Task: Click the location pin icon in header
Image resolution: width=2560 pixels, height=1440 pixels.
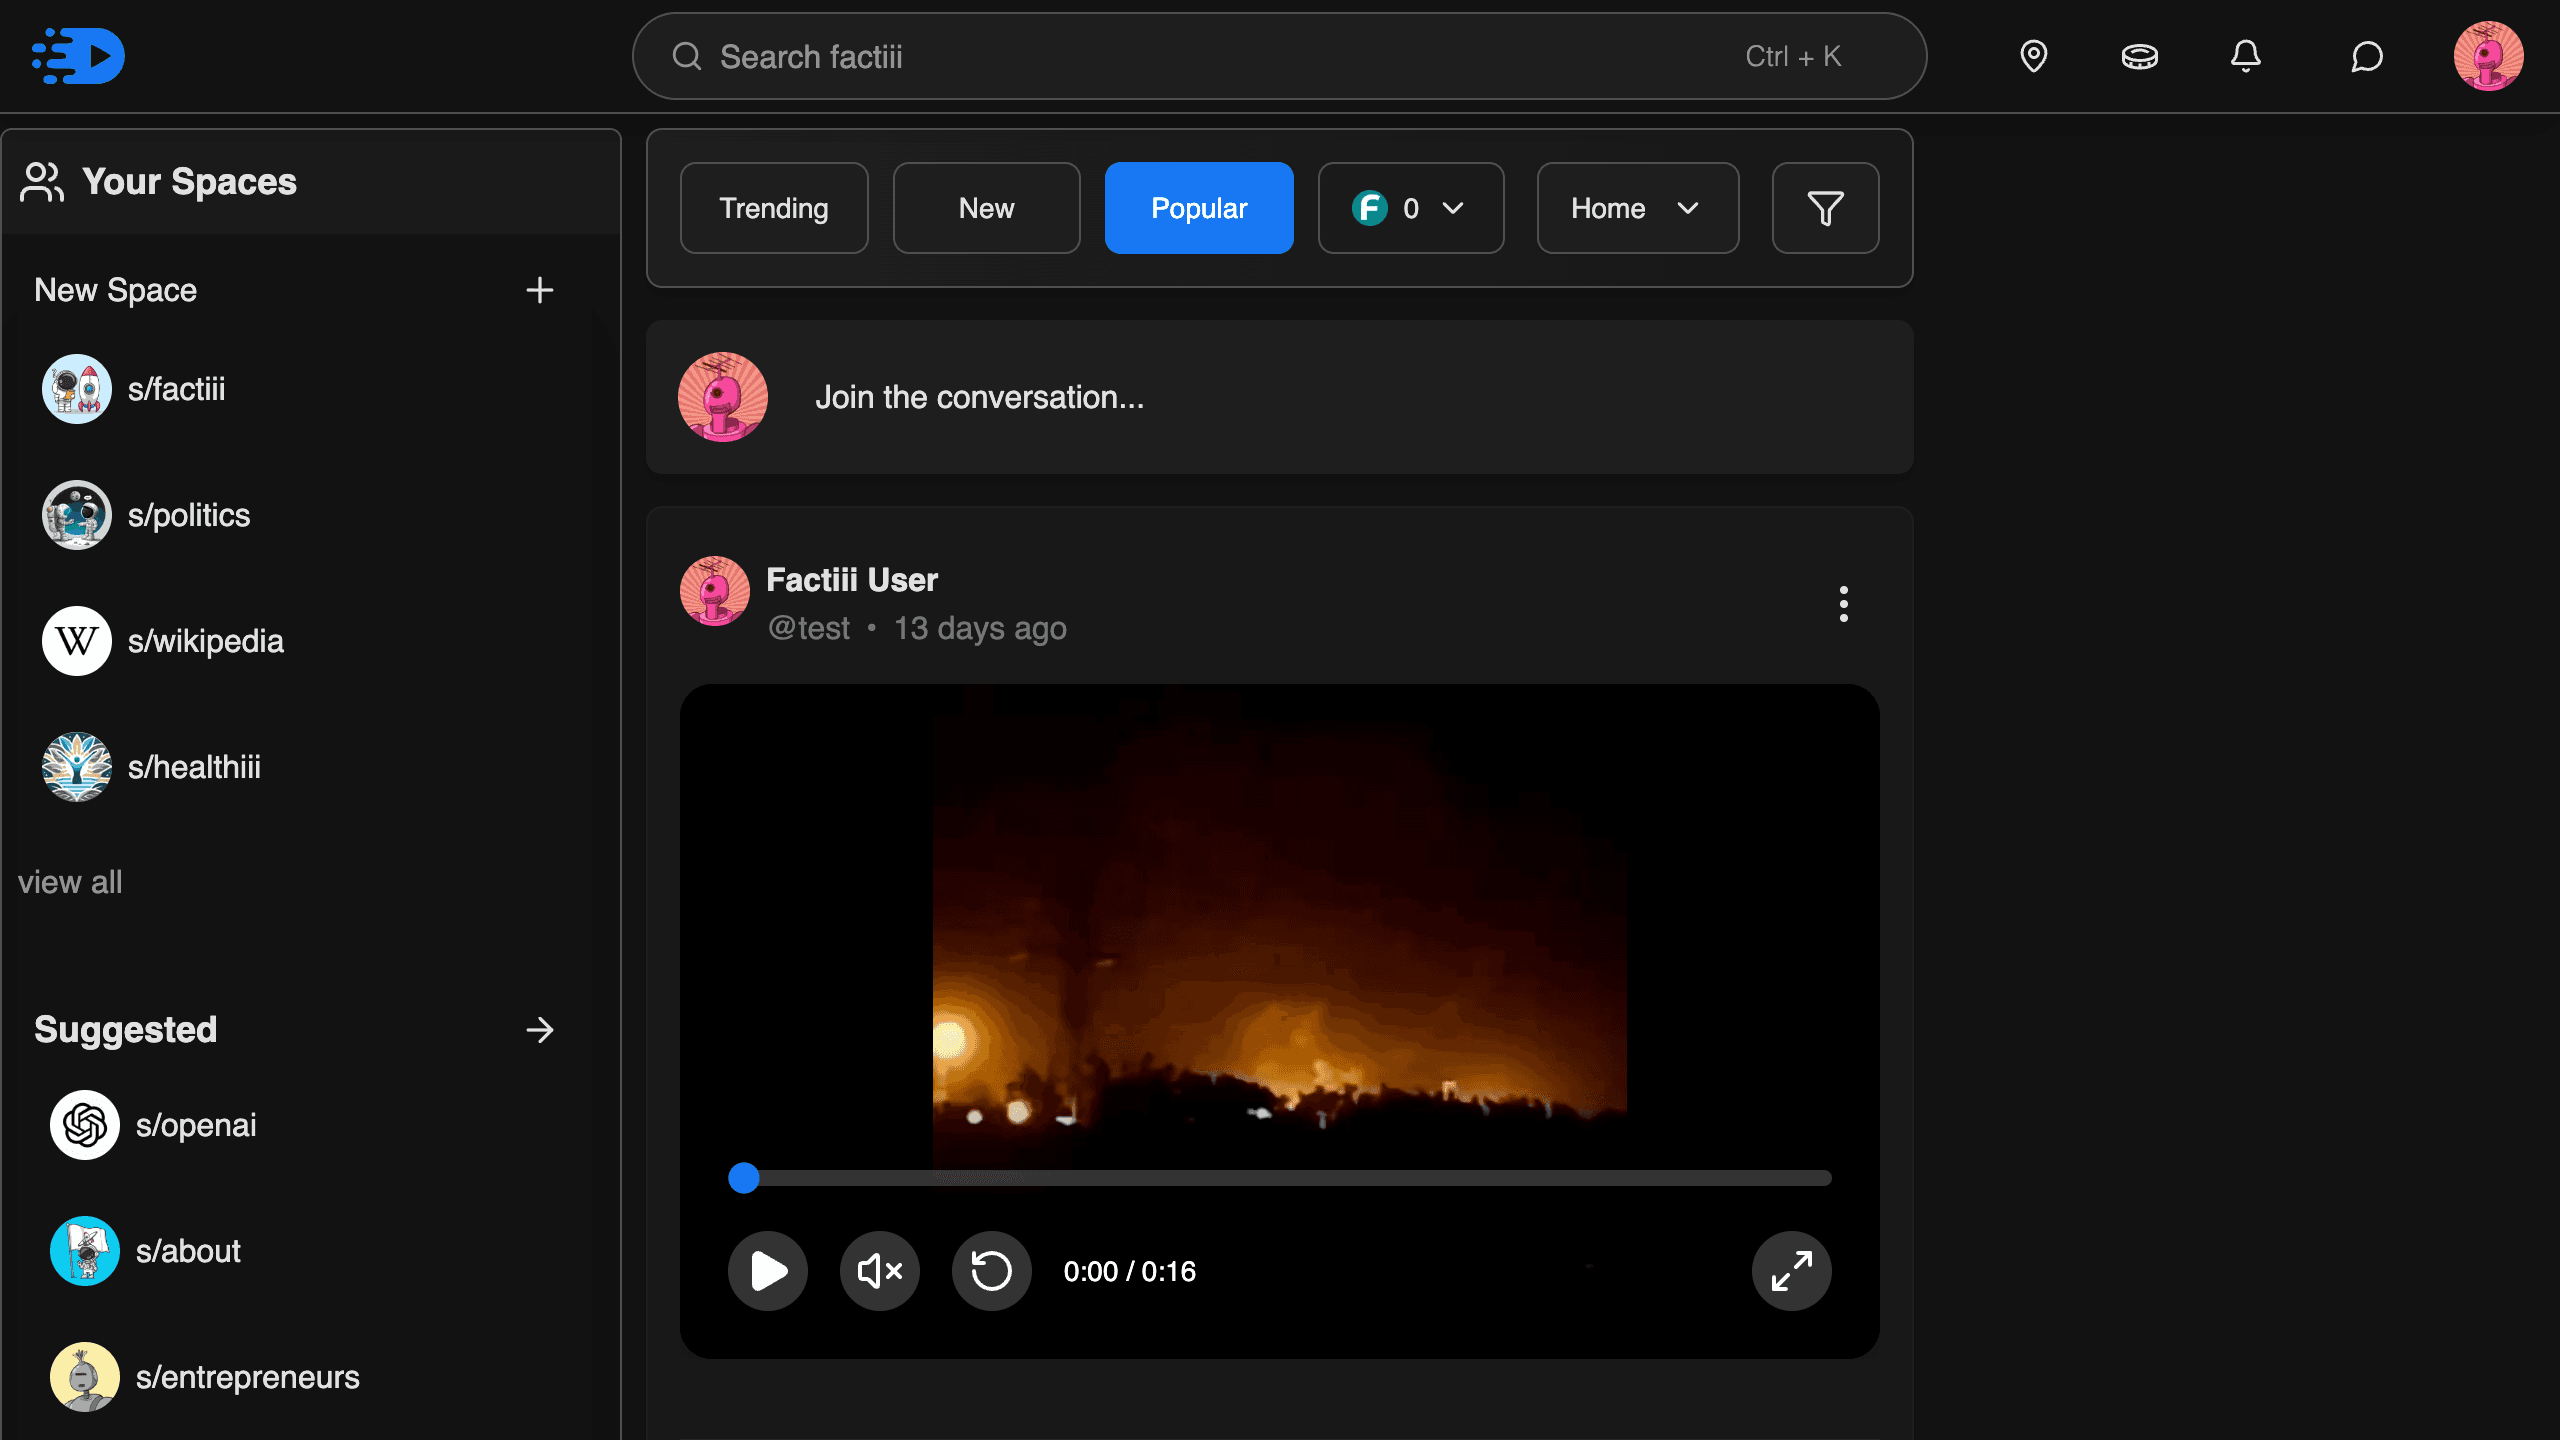Action: pos(2033,56)
